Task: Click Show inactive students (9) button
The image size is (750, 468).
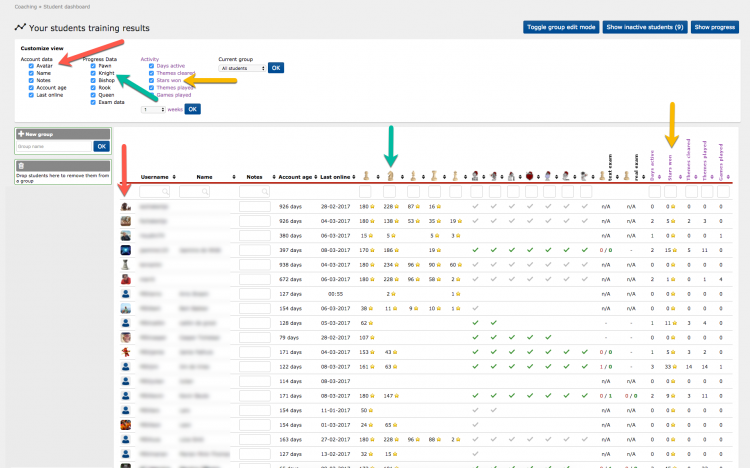Action: click(645, 27)
